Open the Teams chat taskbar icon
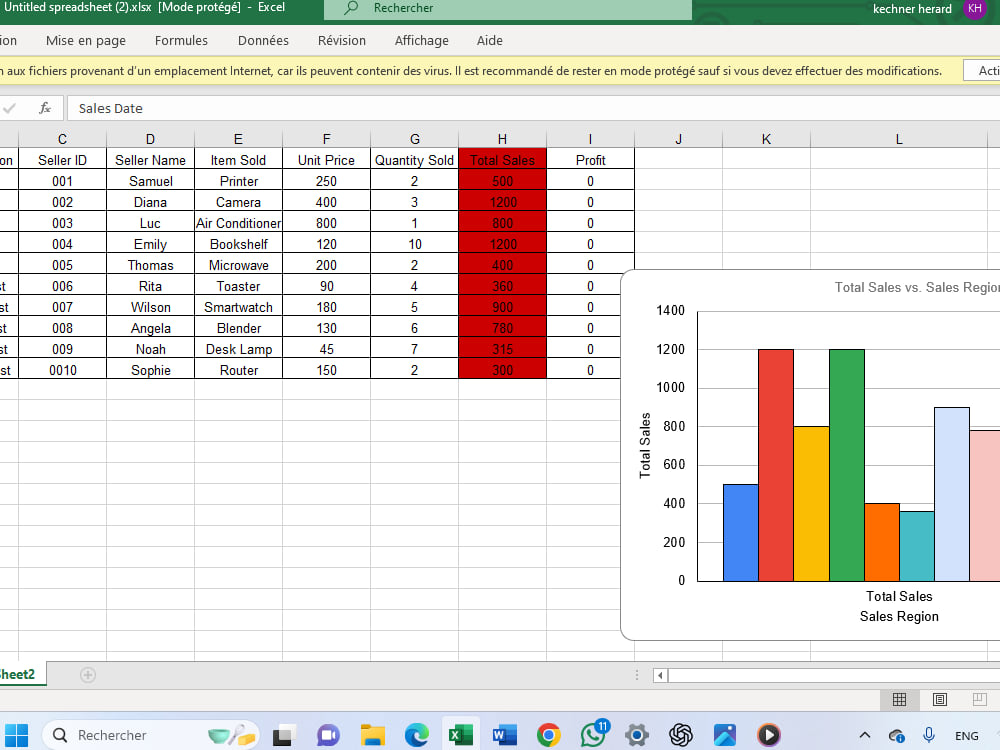 click(x=328, y=735)
